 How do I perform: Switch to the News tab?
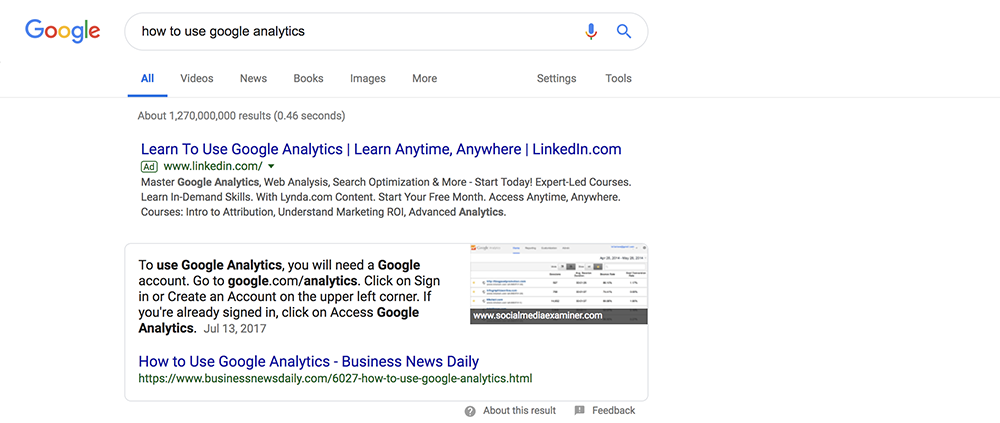[253, 78]
